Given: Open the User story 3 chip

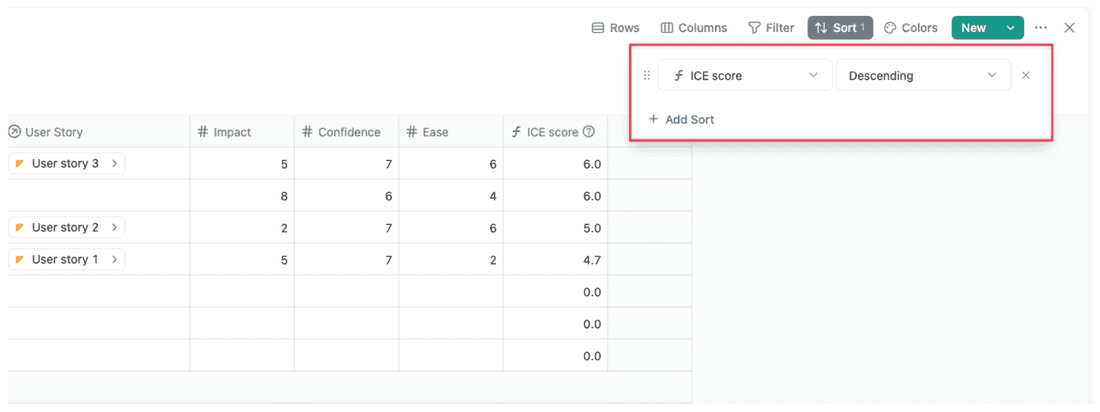Looking at the screenshot, I should (65, 164).
